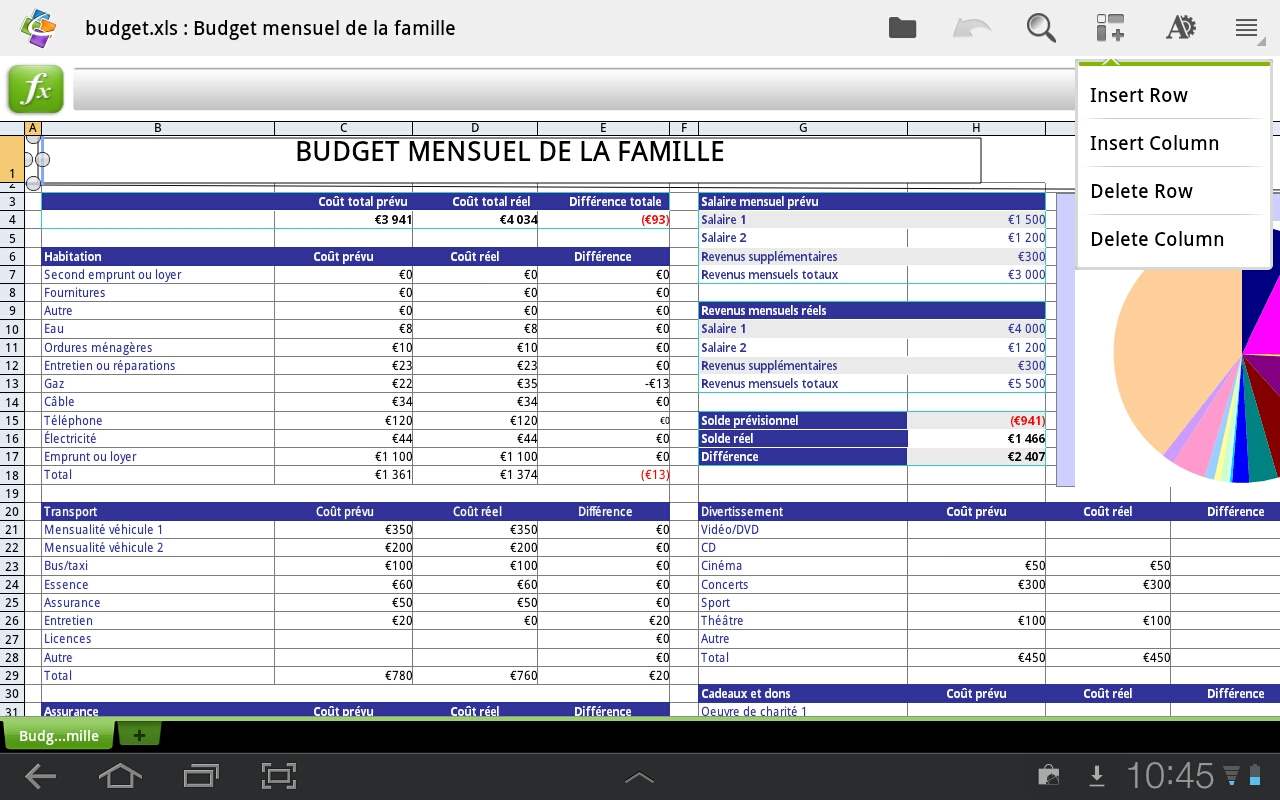Choose Insert Column from the menu
Image resolution: width=1280 pixels, height=800 pixels.
tap(1173, 143)
